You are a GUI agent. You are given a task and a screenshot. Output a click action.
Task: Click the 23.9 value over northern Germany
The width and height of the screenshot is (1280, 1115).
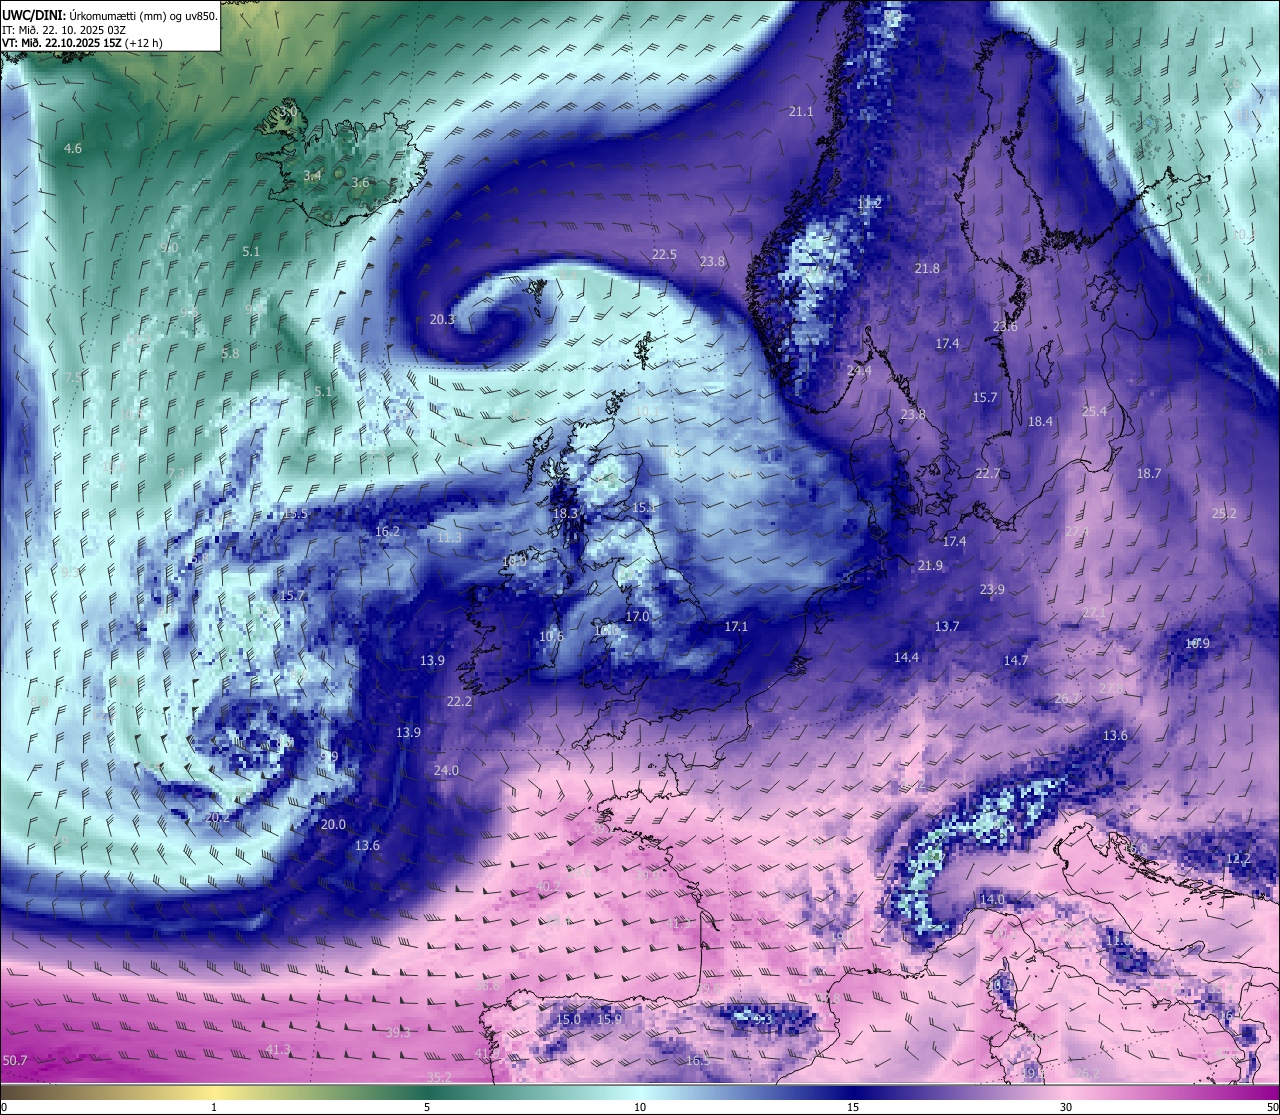click(x=992, y=589)
